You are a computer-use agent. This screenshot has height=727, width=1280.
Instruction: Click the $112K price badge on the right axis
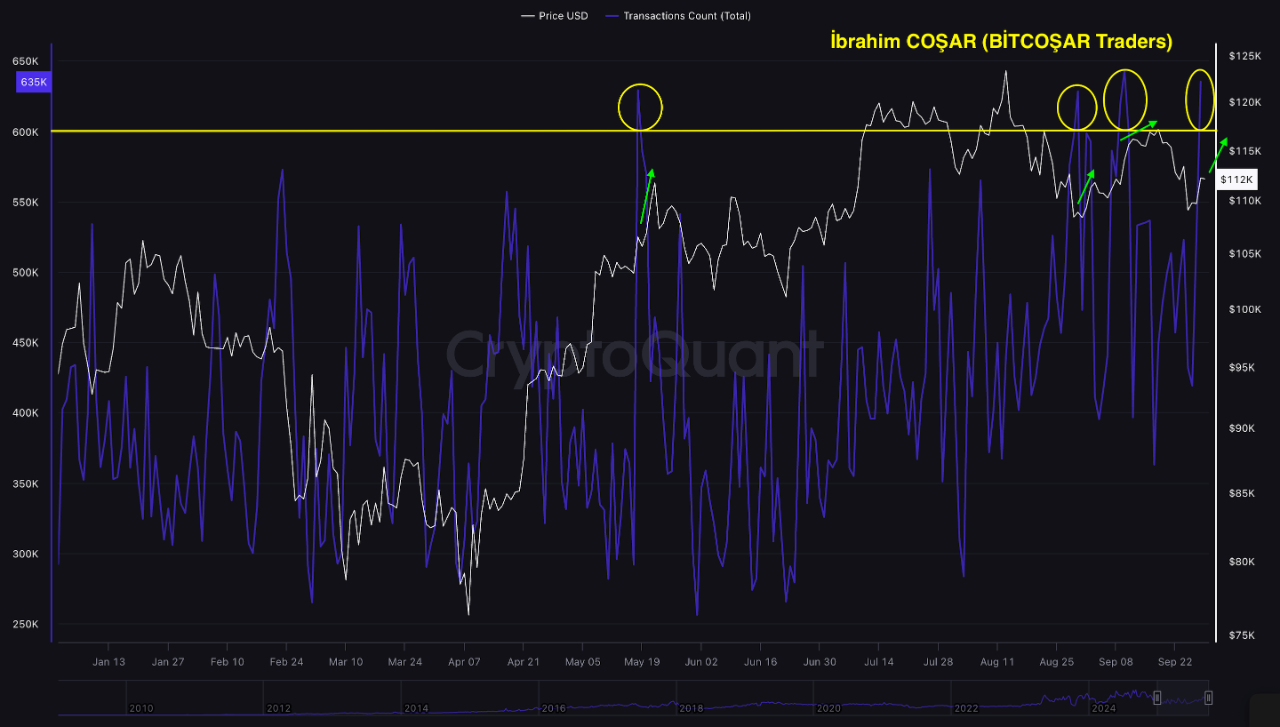(x=1236, y=179)
